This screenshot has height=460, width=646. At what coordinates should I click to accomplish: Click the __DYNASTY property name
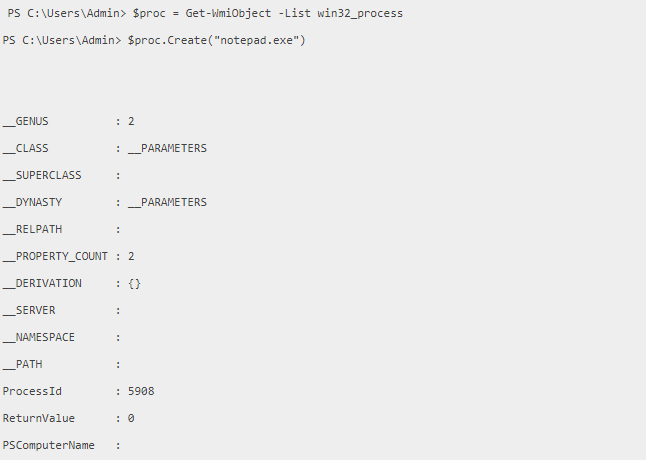tap(32, 202)
